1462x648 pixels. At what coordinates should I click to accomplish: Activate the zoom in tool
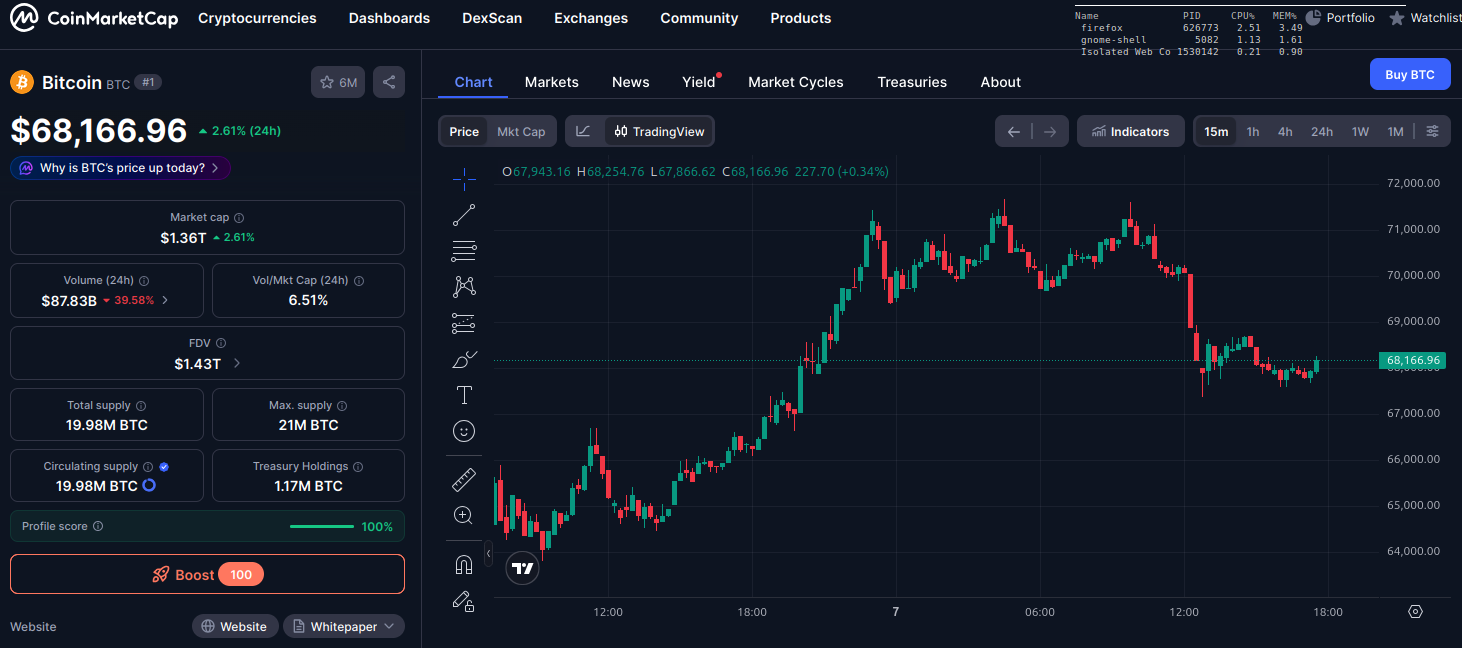[464, 516]
